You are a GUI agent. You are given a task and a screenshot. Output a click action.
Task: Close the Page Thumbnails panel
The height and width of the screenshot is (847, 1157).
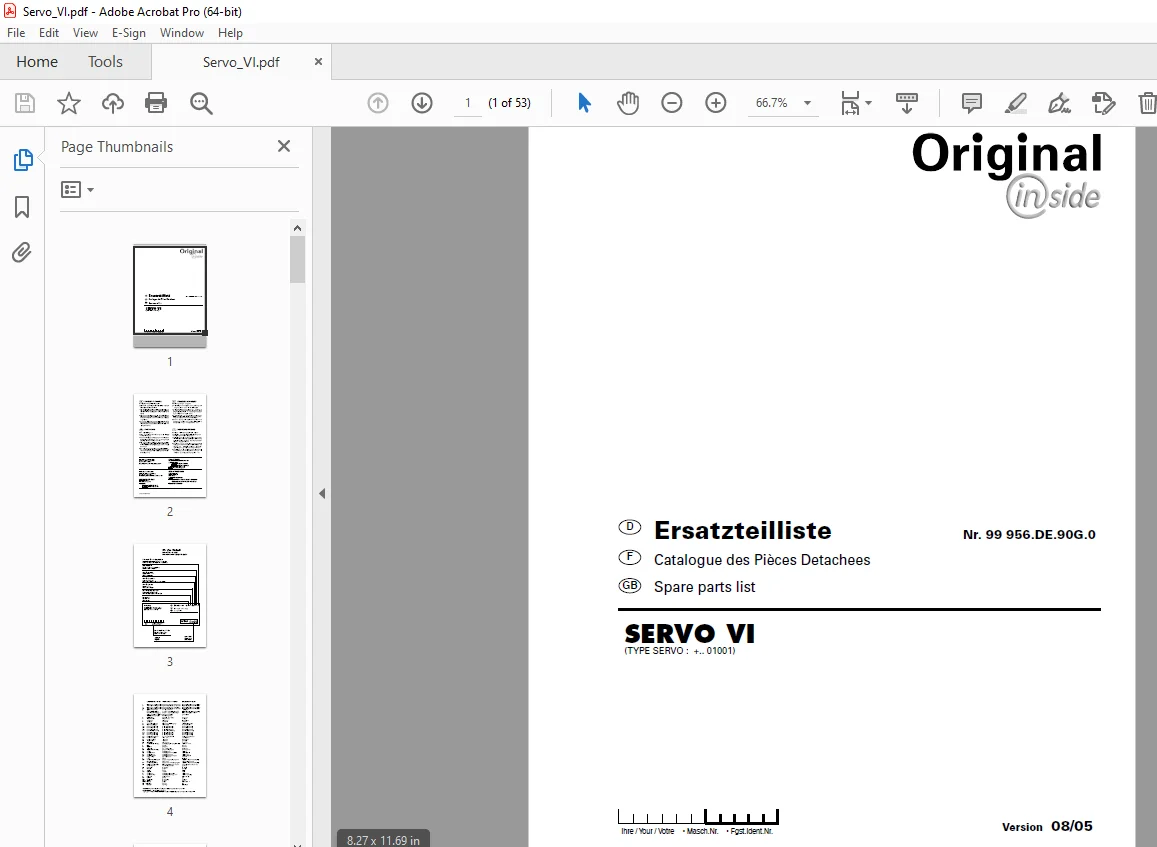pos(284,146)
